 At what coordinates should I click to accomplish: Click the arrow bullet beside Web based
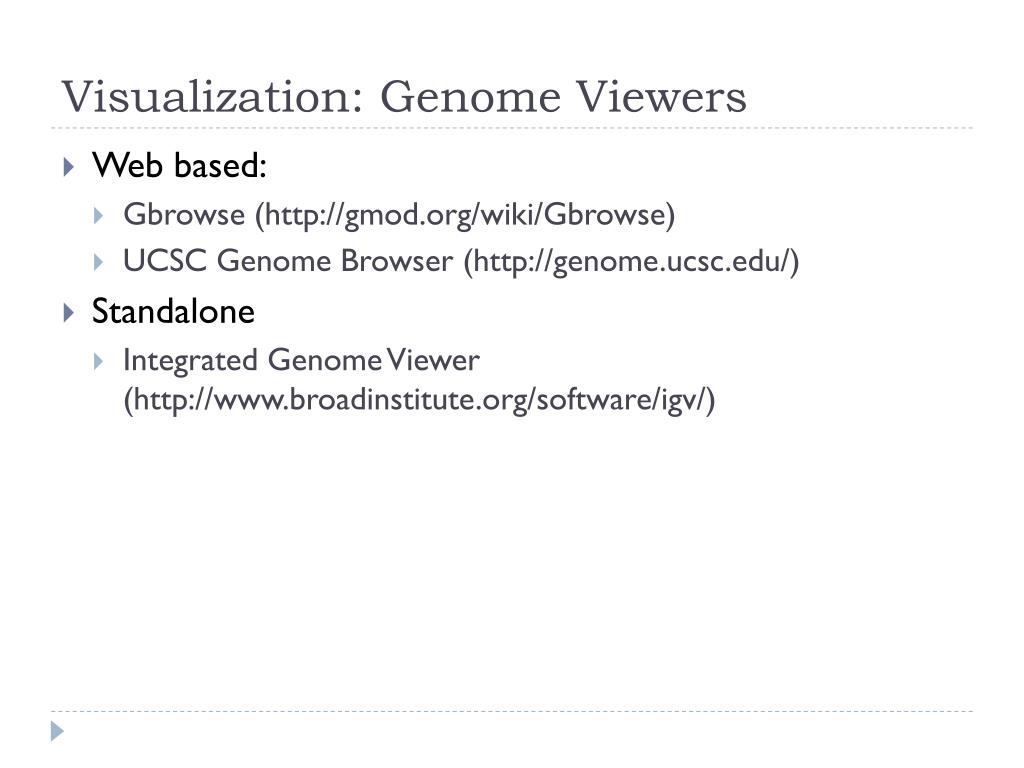coord(69,167)
